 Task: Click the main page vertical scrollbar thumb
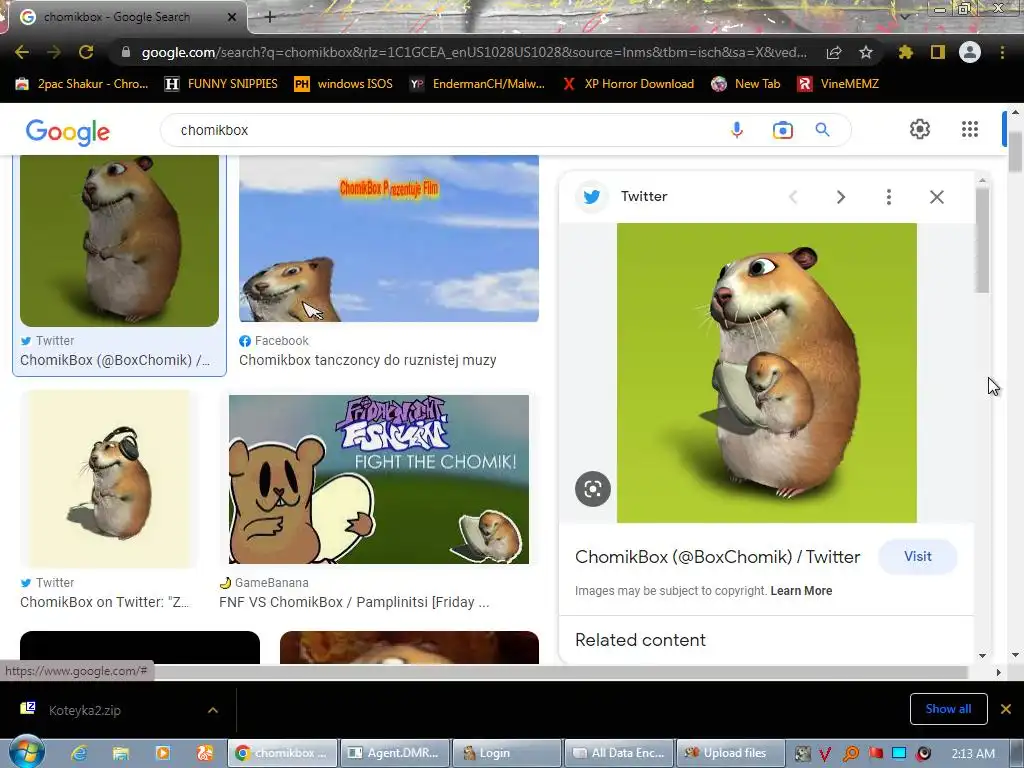pos(1015,152)
